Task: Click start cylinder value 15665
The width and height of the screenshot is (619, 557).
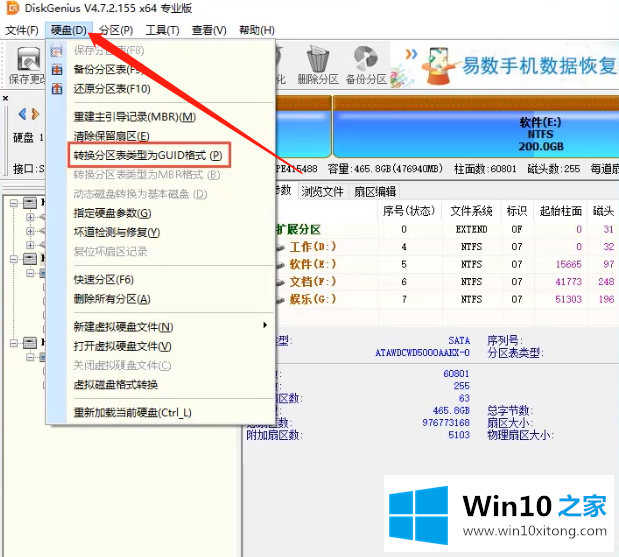Action: [568, 264]
